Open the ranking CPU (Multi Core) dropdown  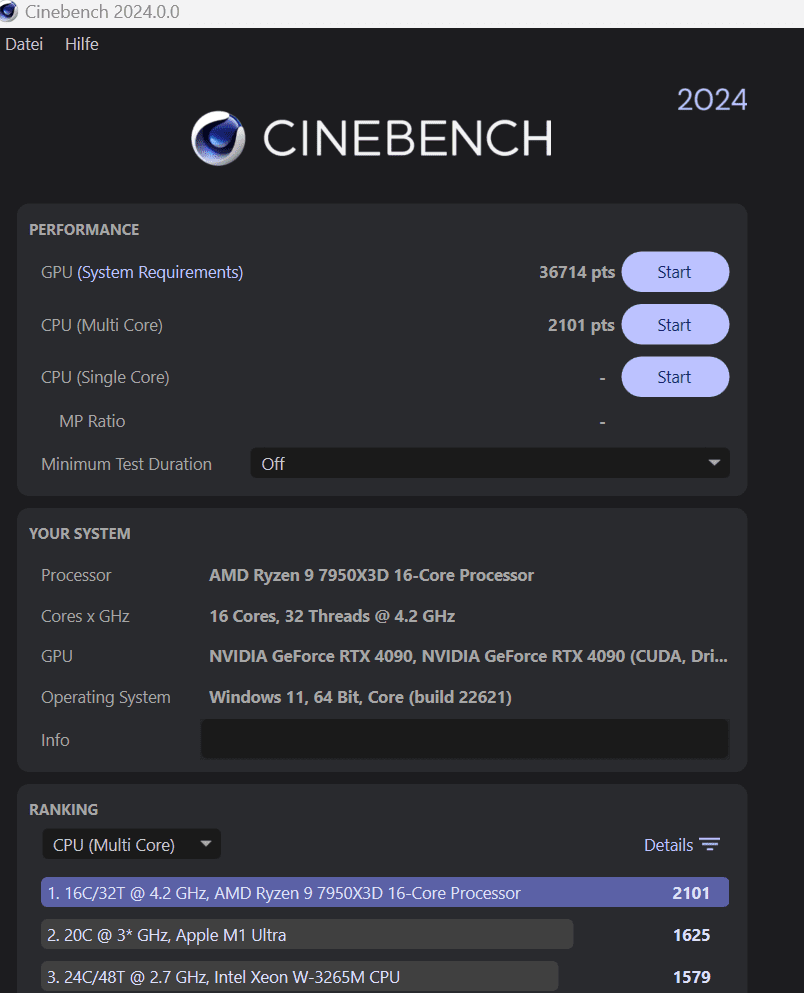(x=132, y=844)
